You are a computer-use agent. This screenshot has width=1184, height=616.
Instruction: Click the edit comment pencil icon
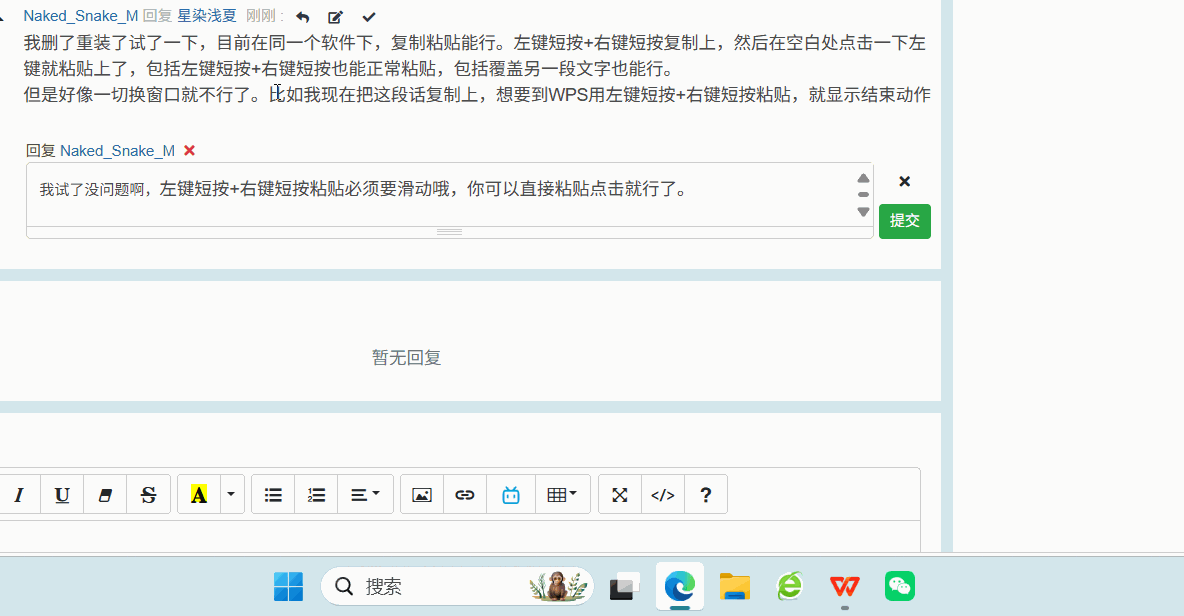[x=336, y=17]
